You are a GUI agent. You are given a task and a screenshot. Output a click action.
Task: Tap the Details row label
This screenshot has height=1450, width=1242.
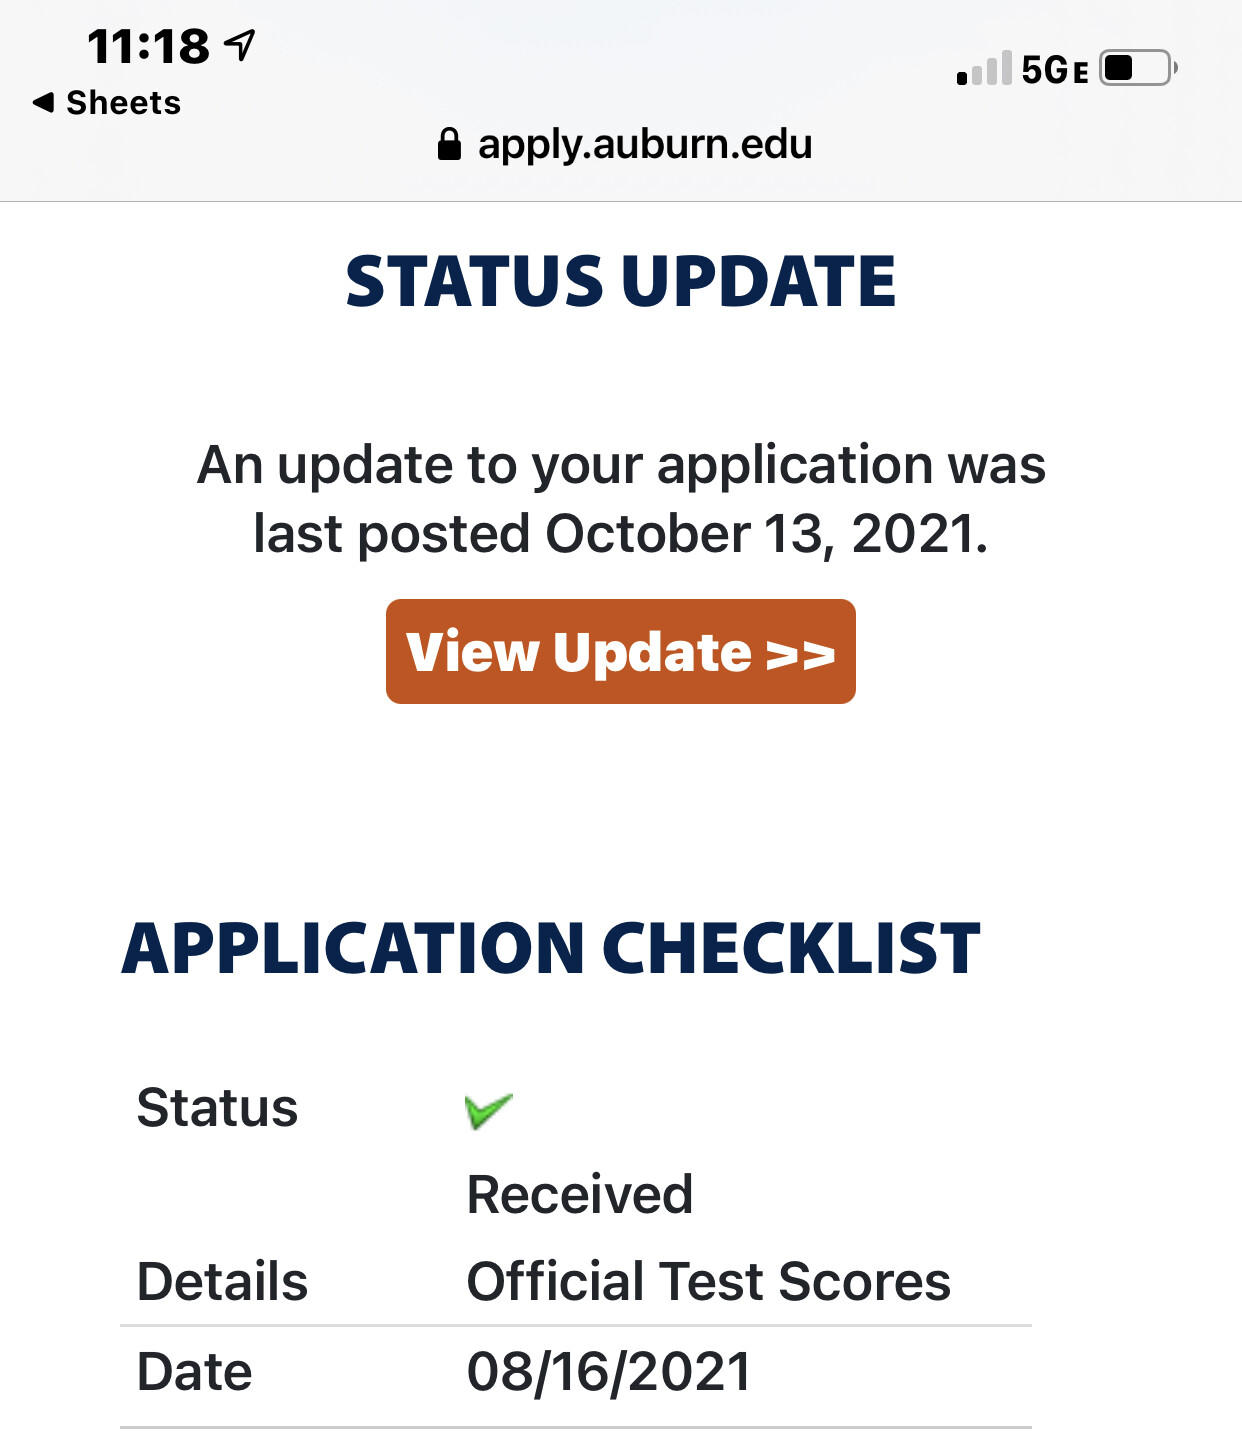222,1281
